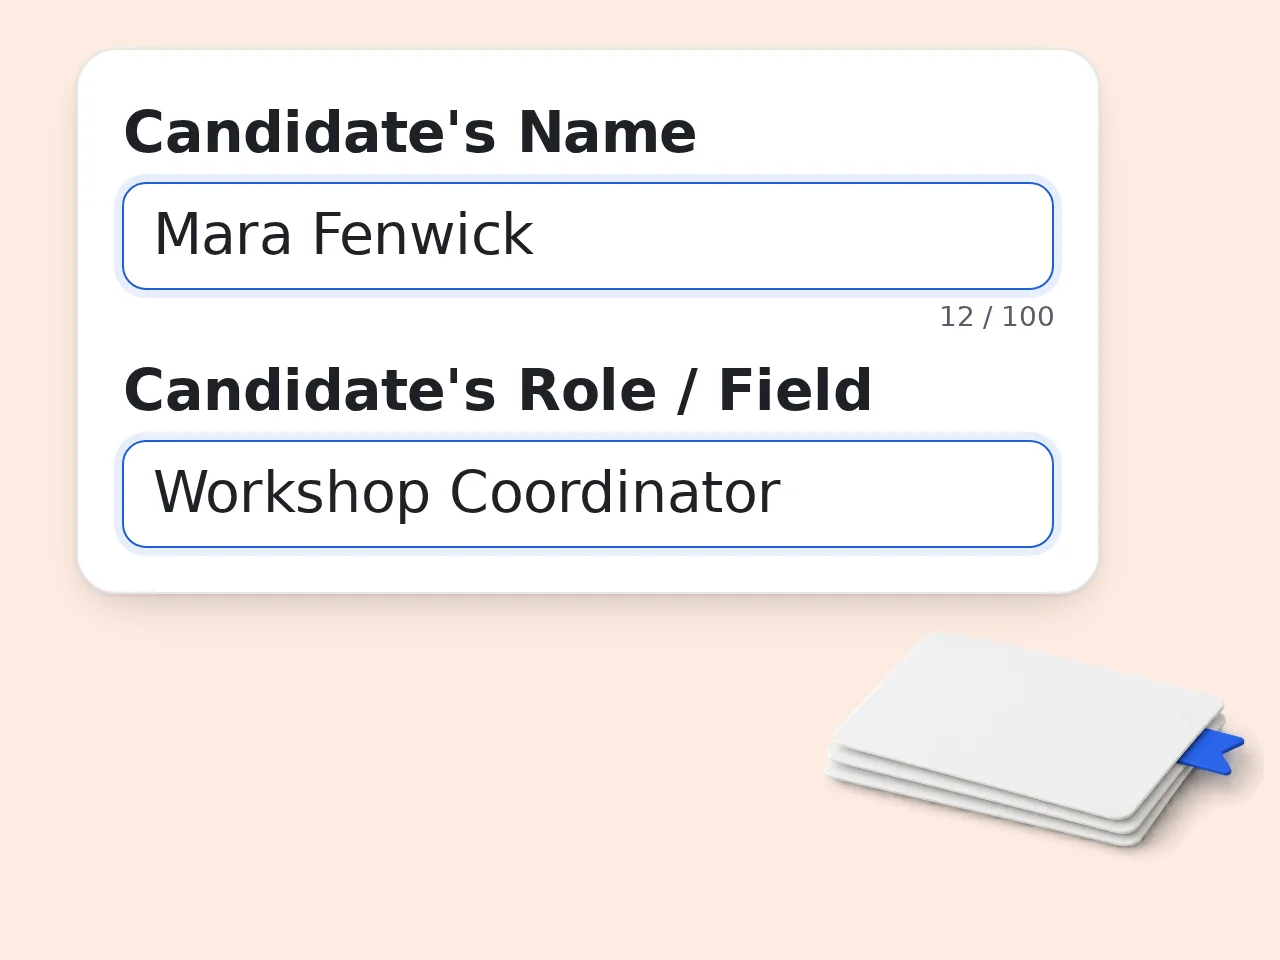Click the word "Name" in the first label
The height and width of the screenshot is (960, 1280).
[x=607, y=133]
